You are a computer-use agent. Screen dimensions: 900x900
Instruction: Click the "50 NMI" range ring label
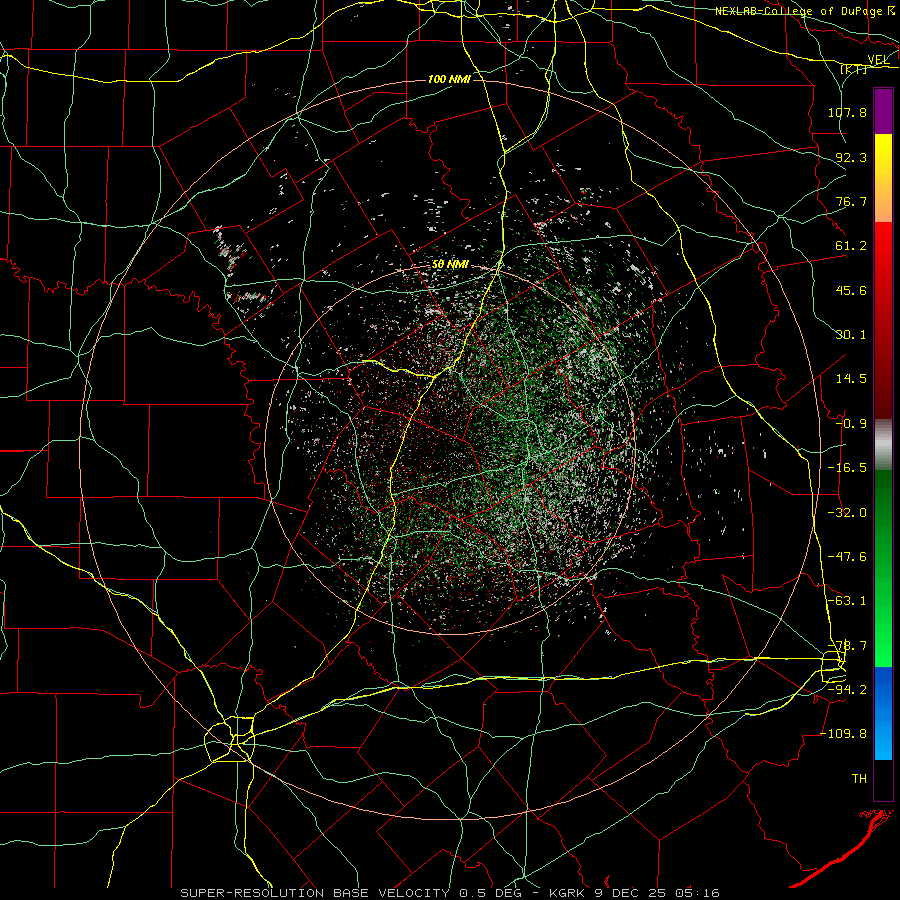tap(450, 265)
